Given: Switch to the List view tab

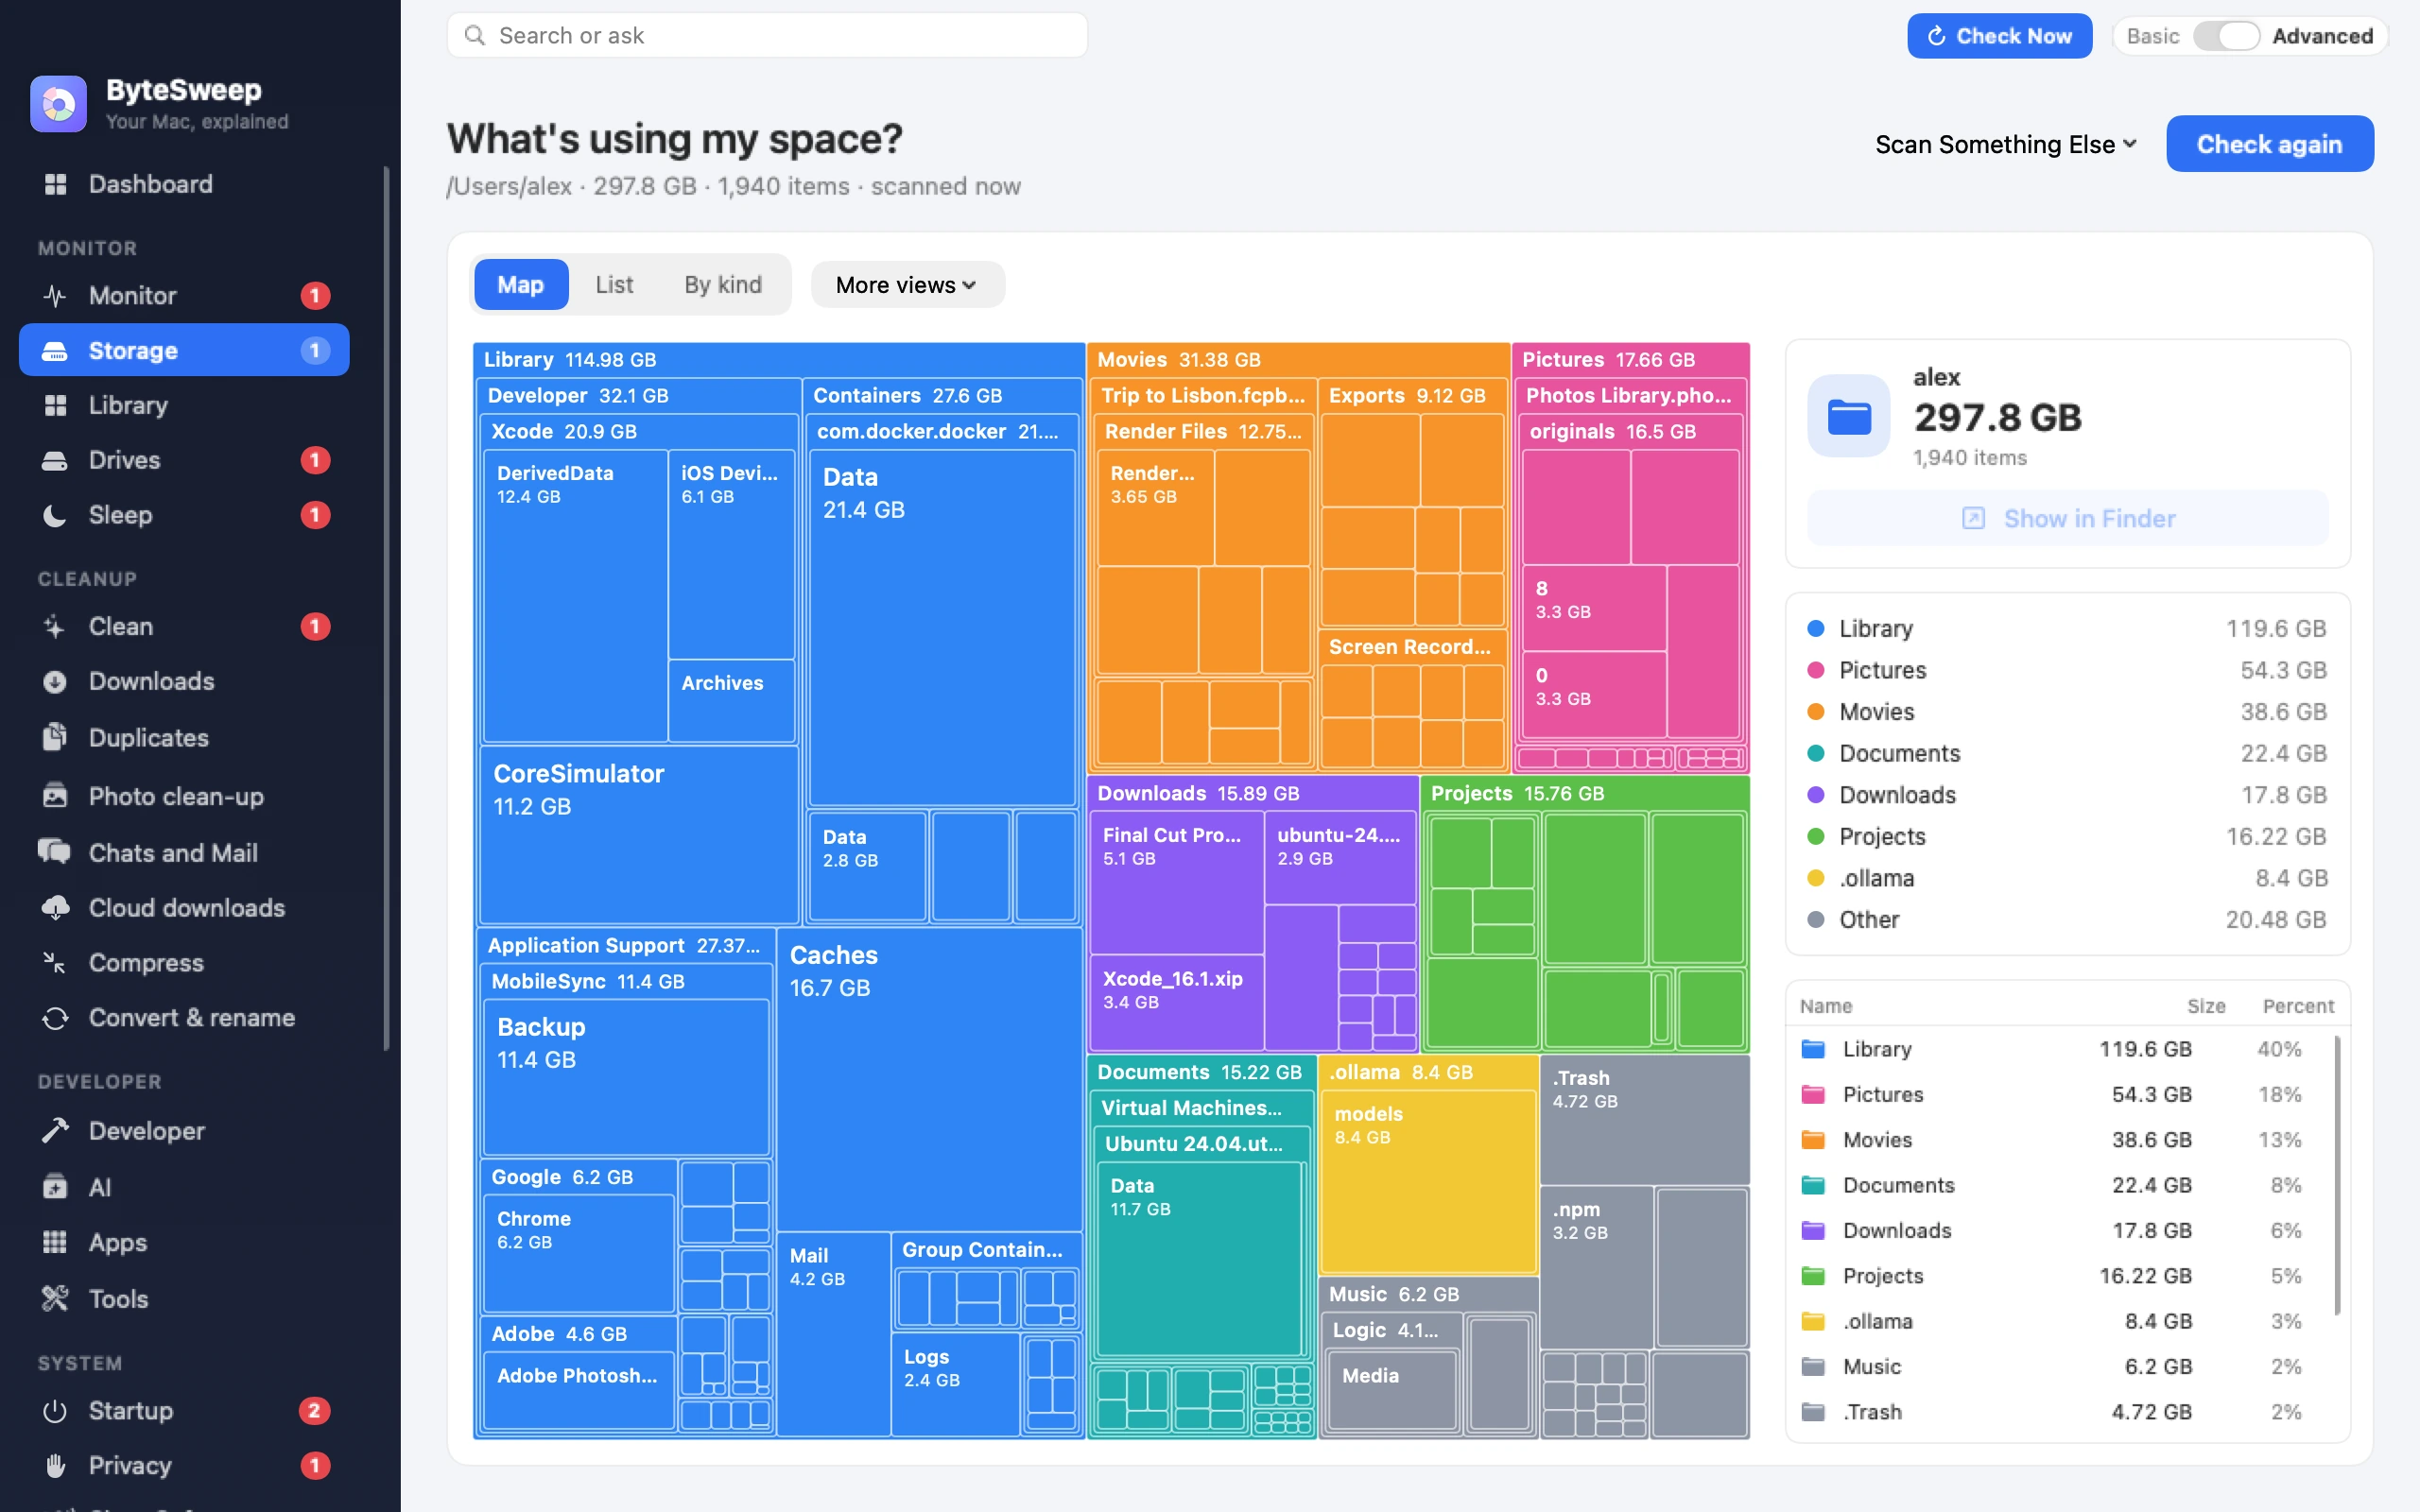Looking at the screenshot, I should point(614,285).
